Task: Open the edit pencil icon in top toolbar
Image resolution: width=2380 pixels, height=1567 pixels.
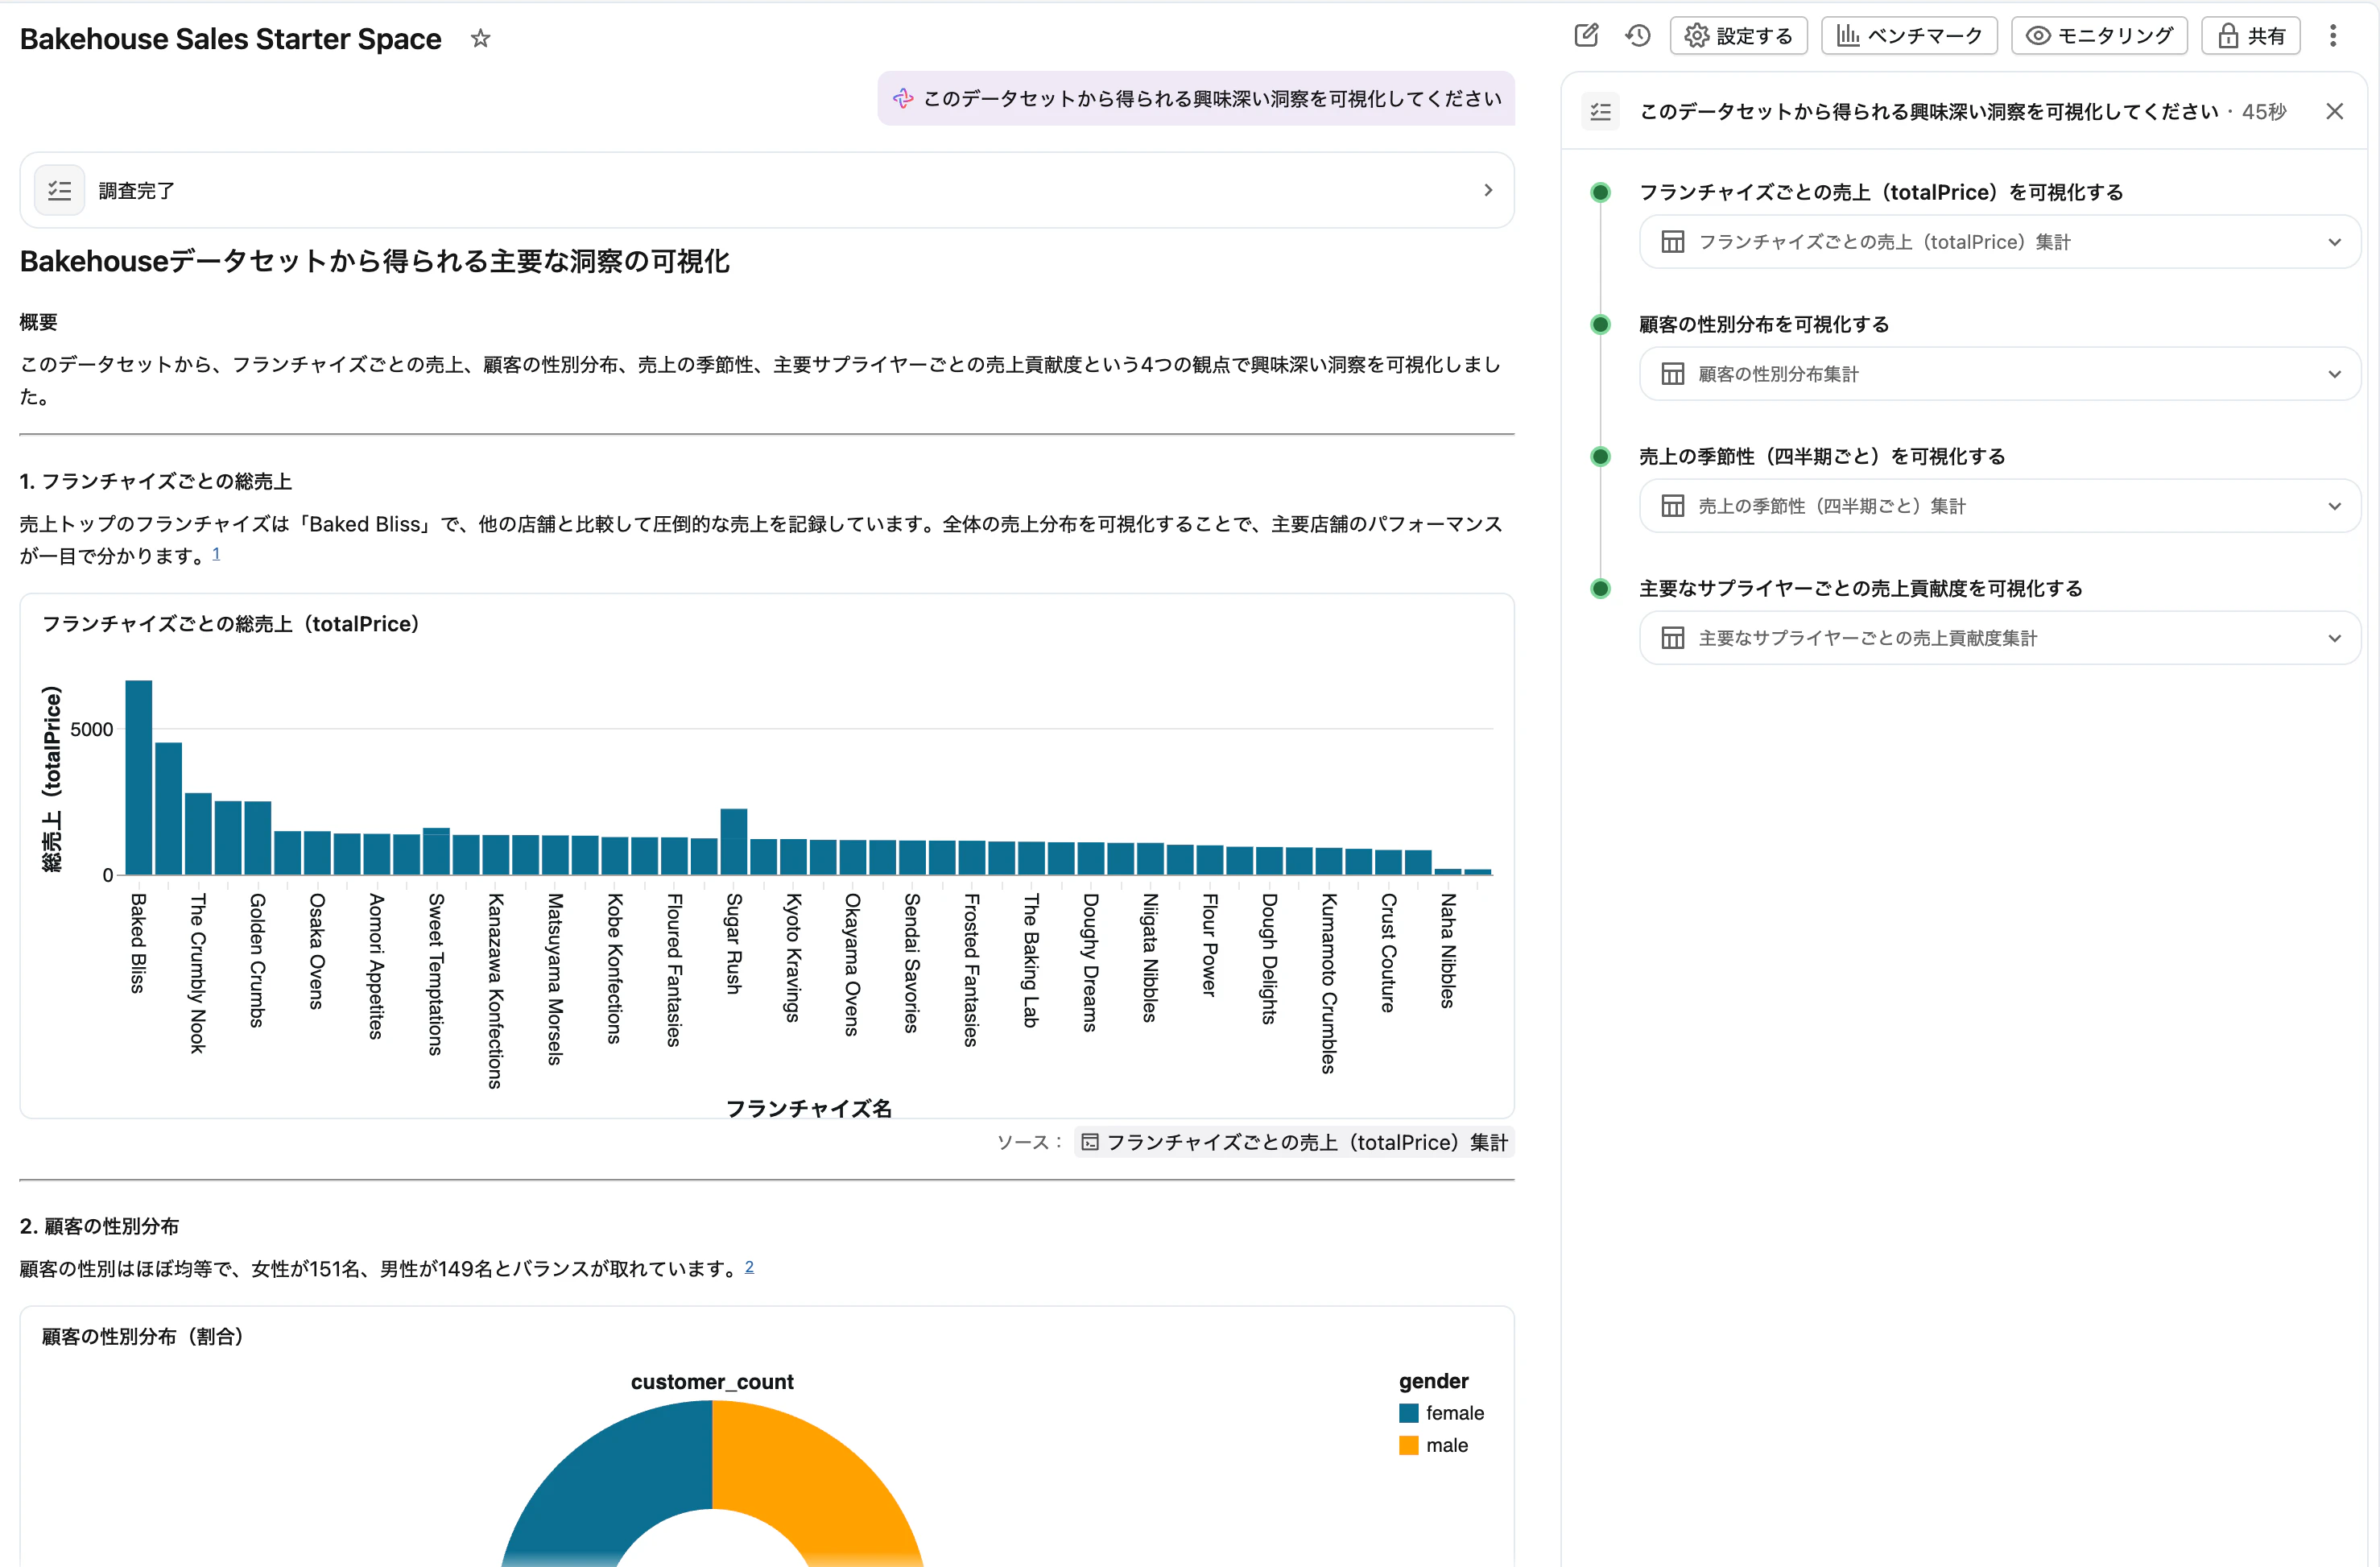Action: coord(1586,35)
